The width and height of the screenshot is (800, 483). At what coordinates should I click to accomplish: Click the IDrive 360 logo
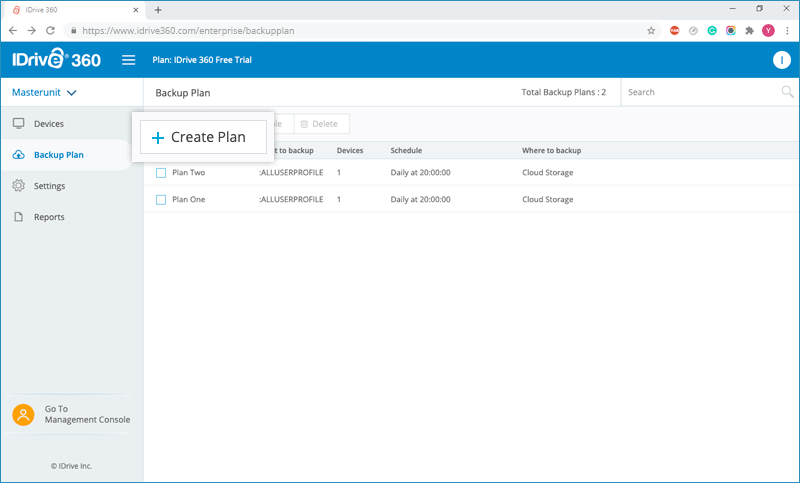click(57, 59)
